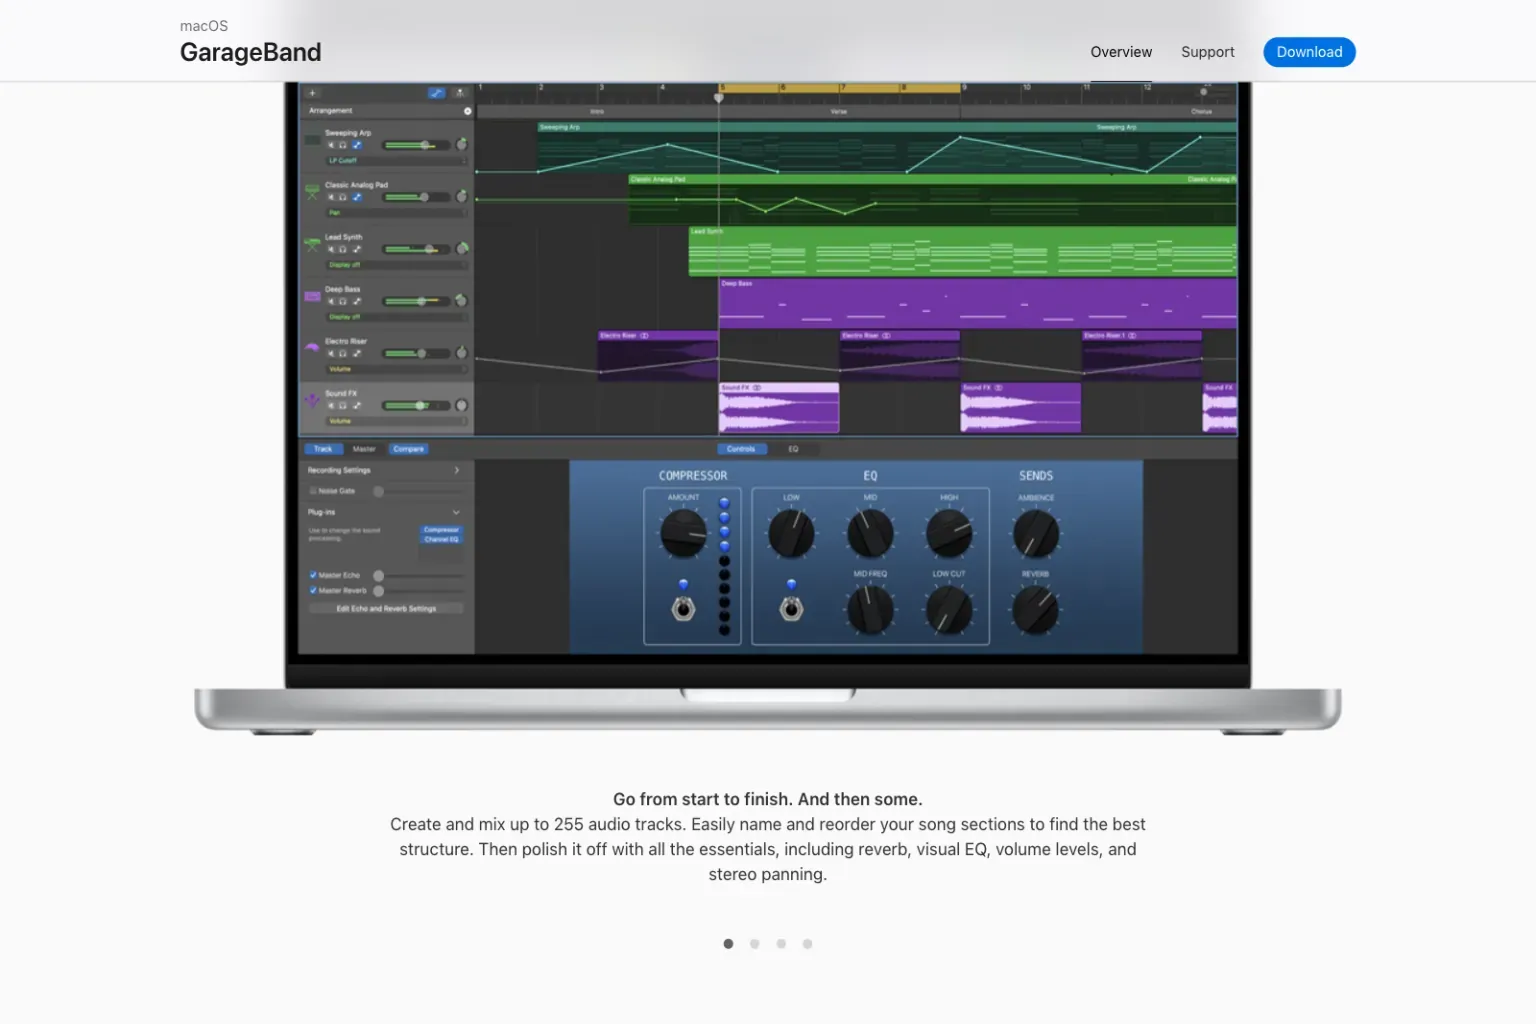Toggle automation icon on Classic Analog Pad track
The image size is (1536, 1024).
pyautogui.click(x=357, y=197)
